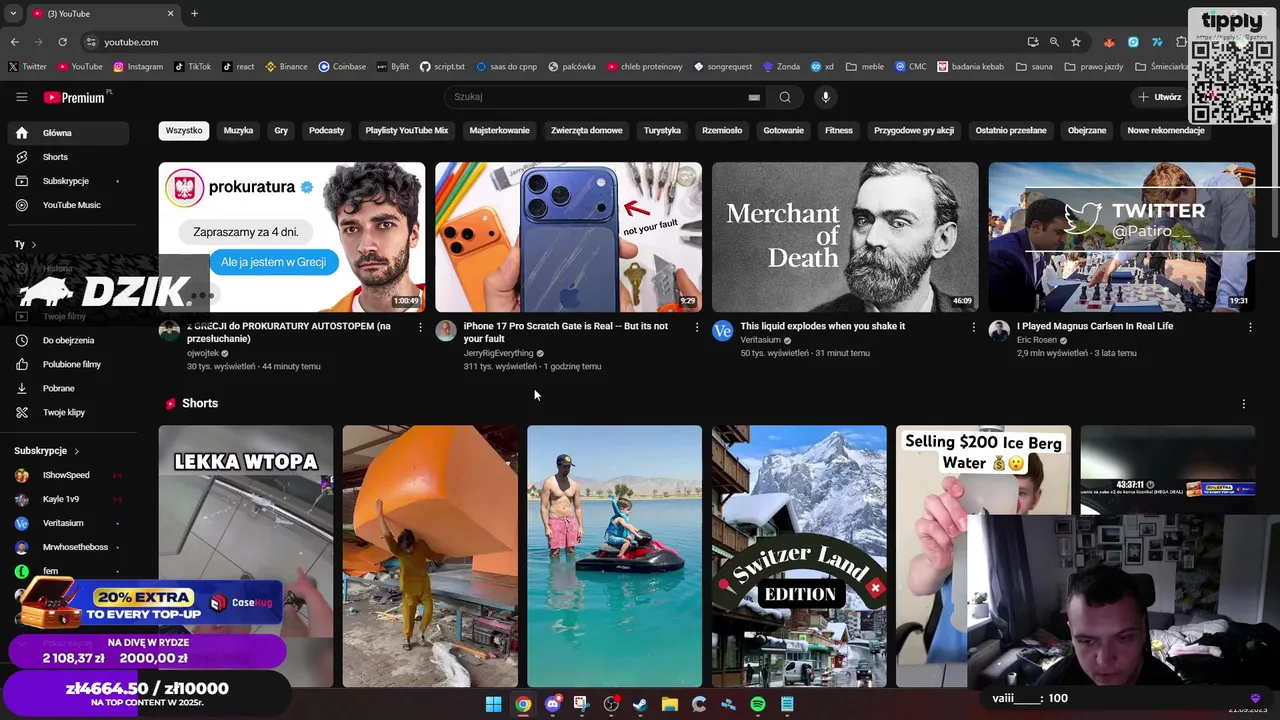
Task: Open the Magnus Carlsen video title
Action: click(1095, 326)
